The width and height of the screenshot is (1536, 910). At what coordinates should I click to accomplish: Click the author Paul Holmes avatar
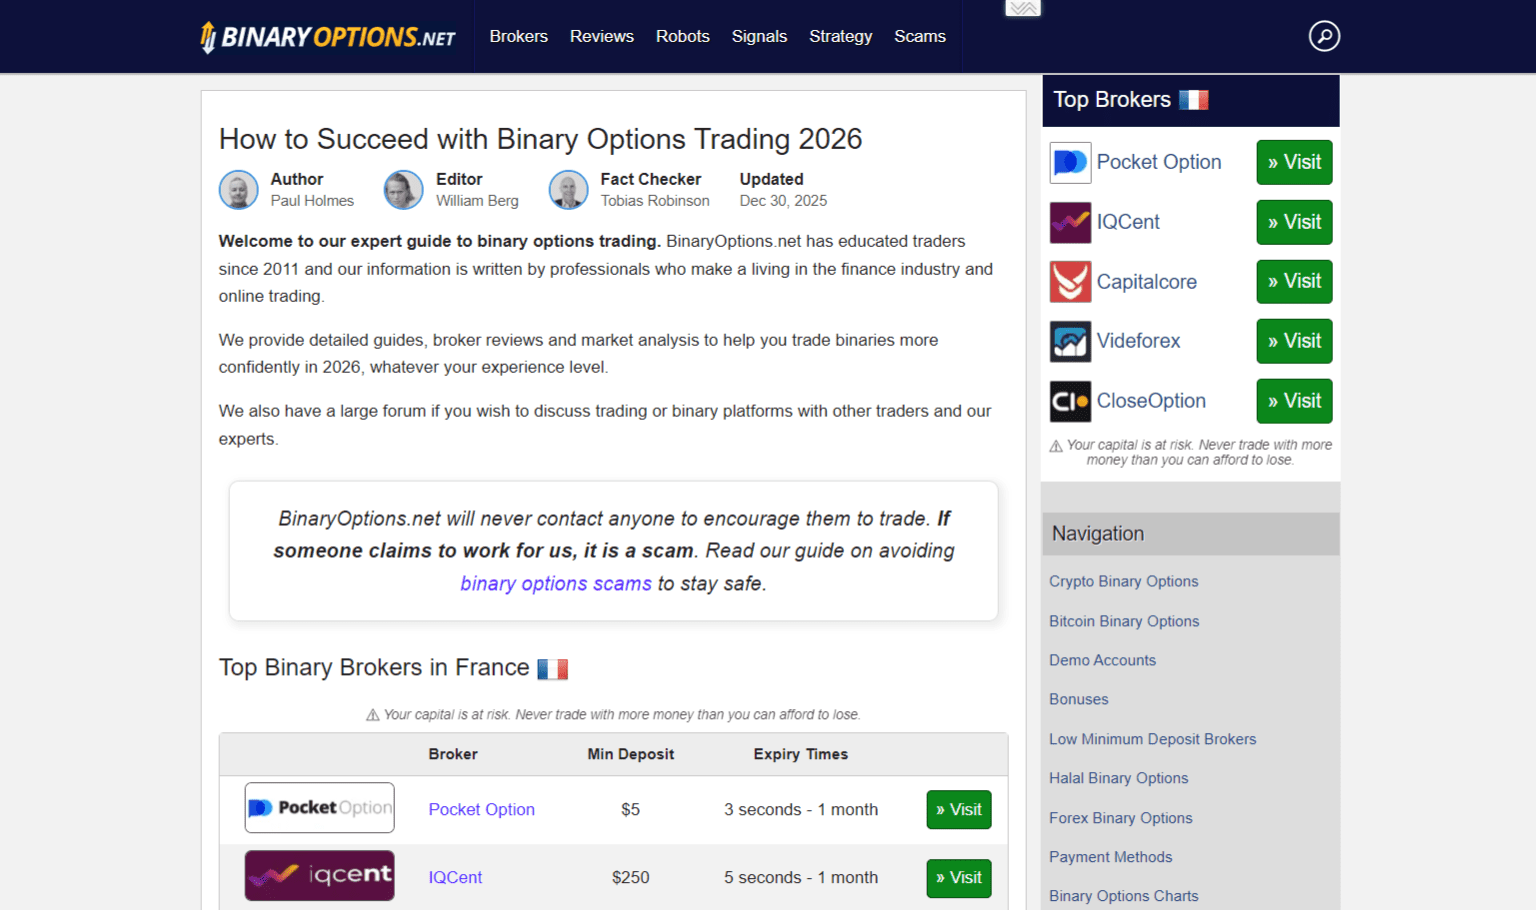pyautogui.click(x=238, y=190)
